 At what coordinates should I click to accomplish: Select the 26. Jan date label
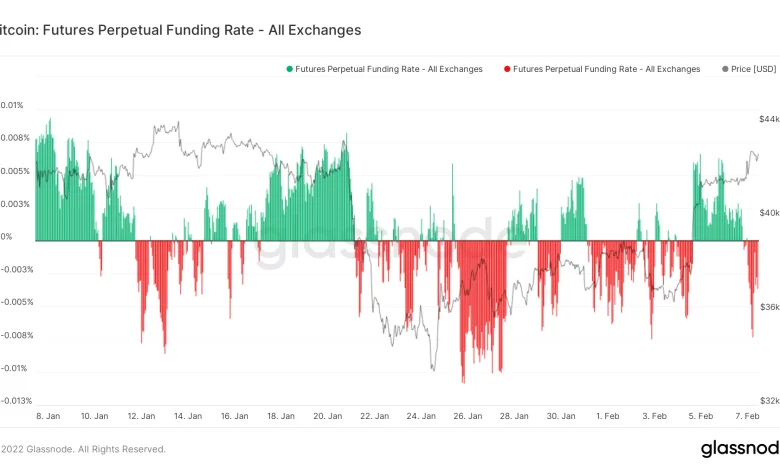[x=468, y=415]
